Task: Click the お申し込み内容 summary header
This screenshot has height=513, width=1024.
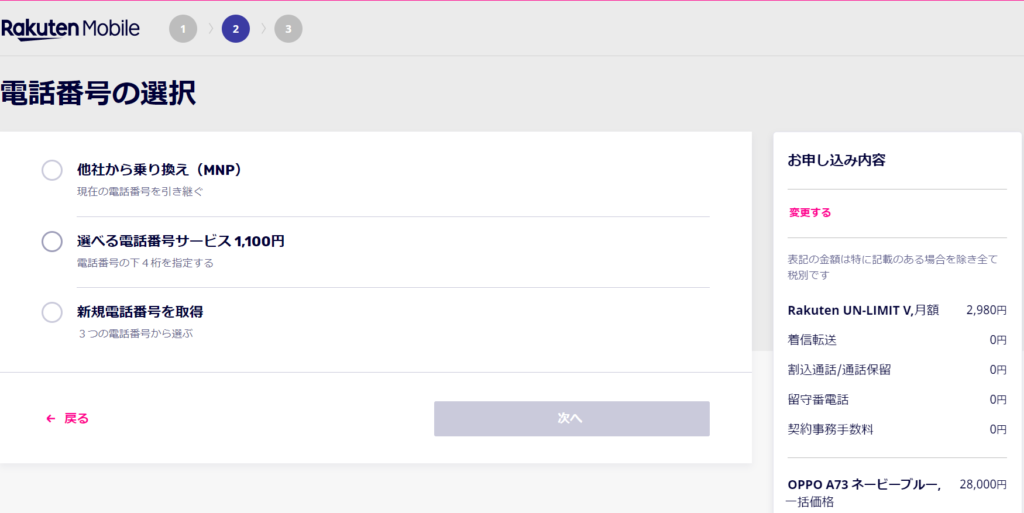Action: tap(837, 160)
